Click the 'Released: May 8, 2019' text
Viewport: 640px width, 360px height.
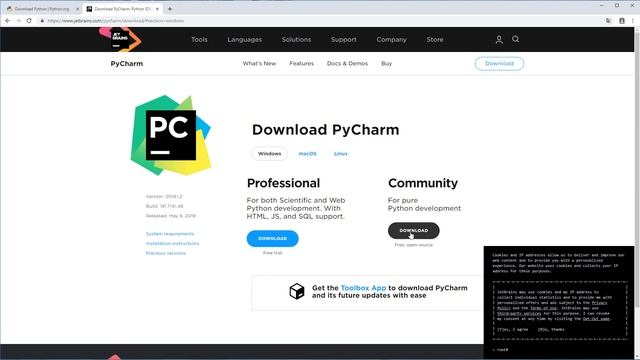coord(171,216)
